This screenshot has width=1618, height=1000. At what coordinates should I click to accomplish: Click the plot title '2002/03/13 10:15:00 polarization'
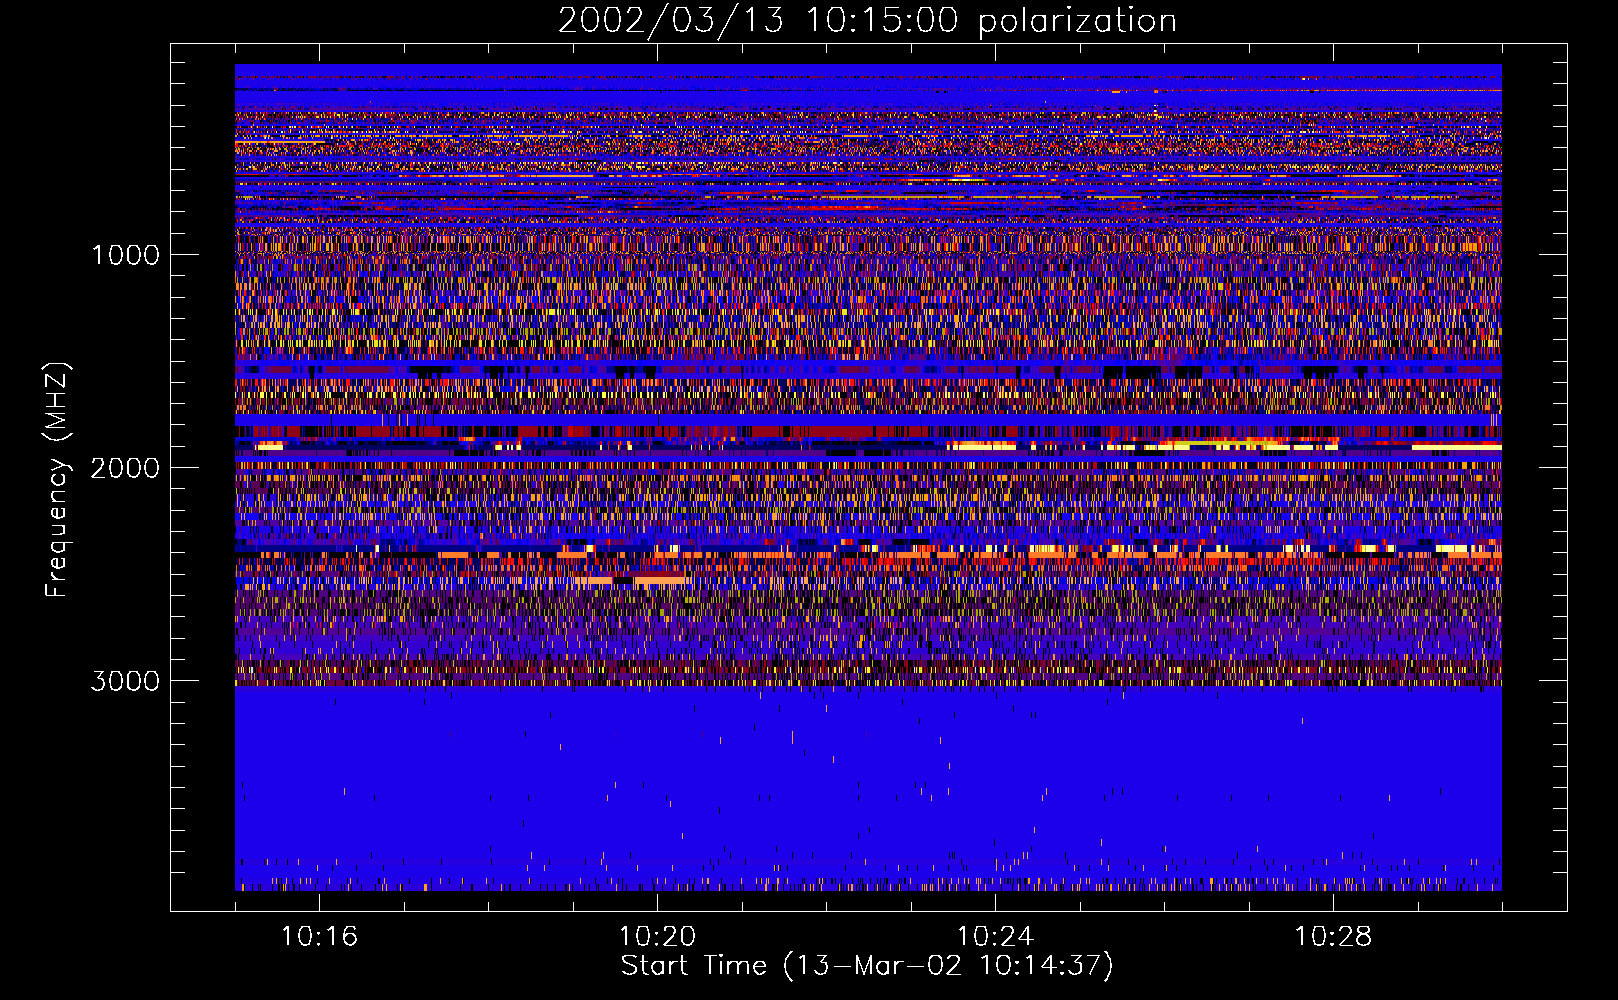tap(867, 20)
